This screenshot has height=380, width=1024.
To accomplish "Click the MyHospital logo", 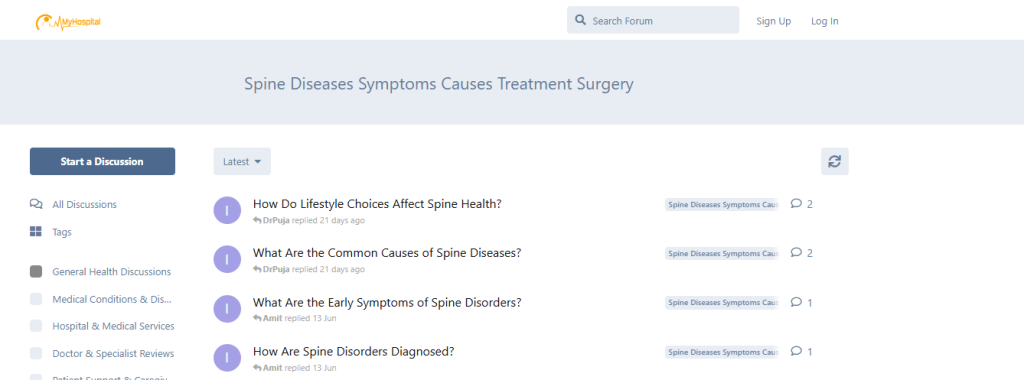I will coord(68,22).
